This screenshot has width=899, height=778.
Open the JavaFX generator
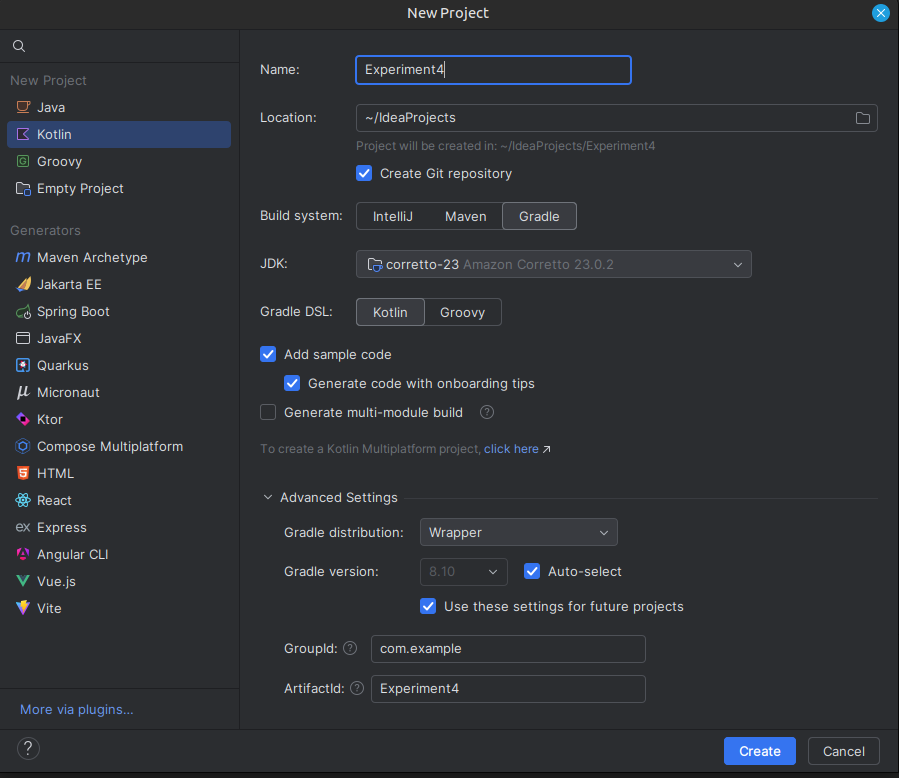click(x=60, y=338)
